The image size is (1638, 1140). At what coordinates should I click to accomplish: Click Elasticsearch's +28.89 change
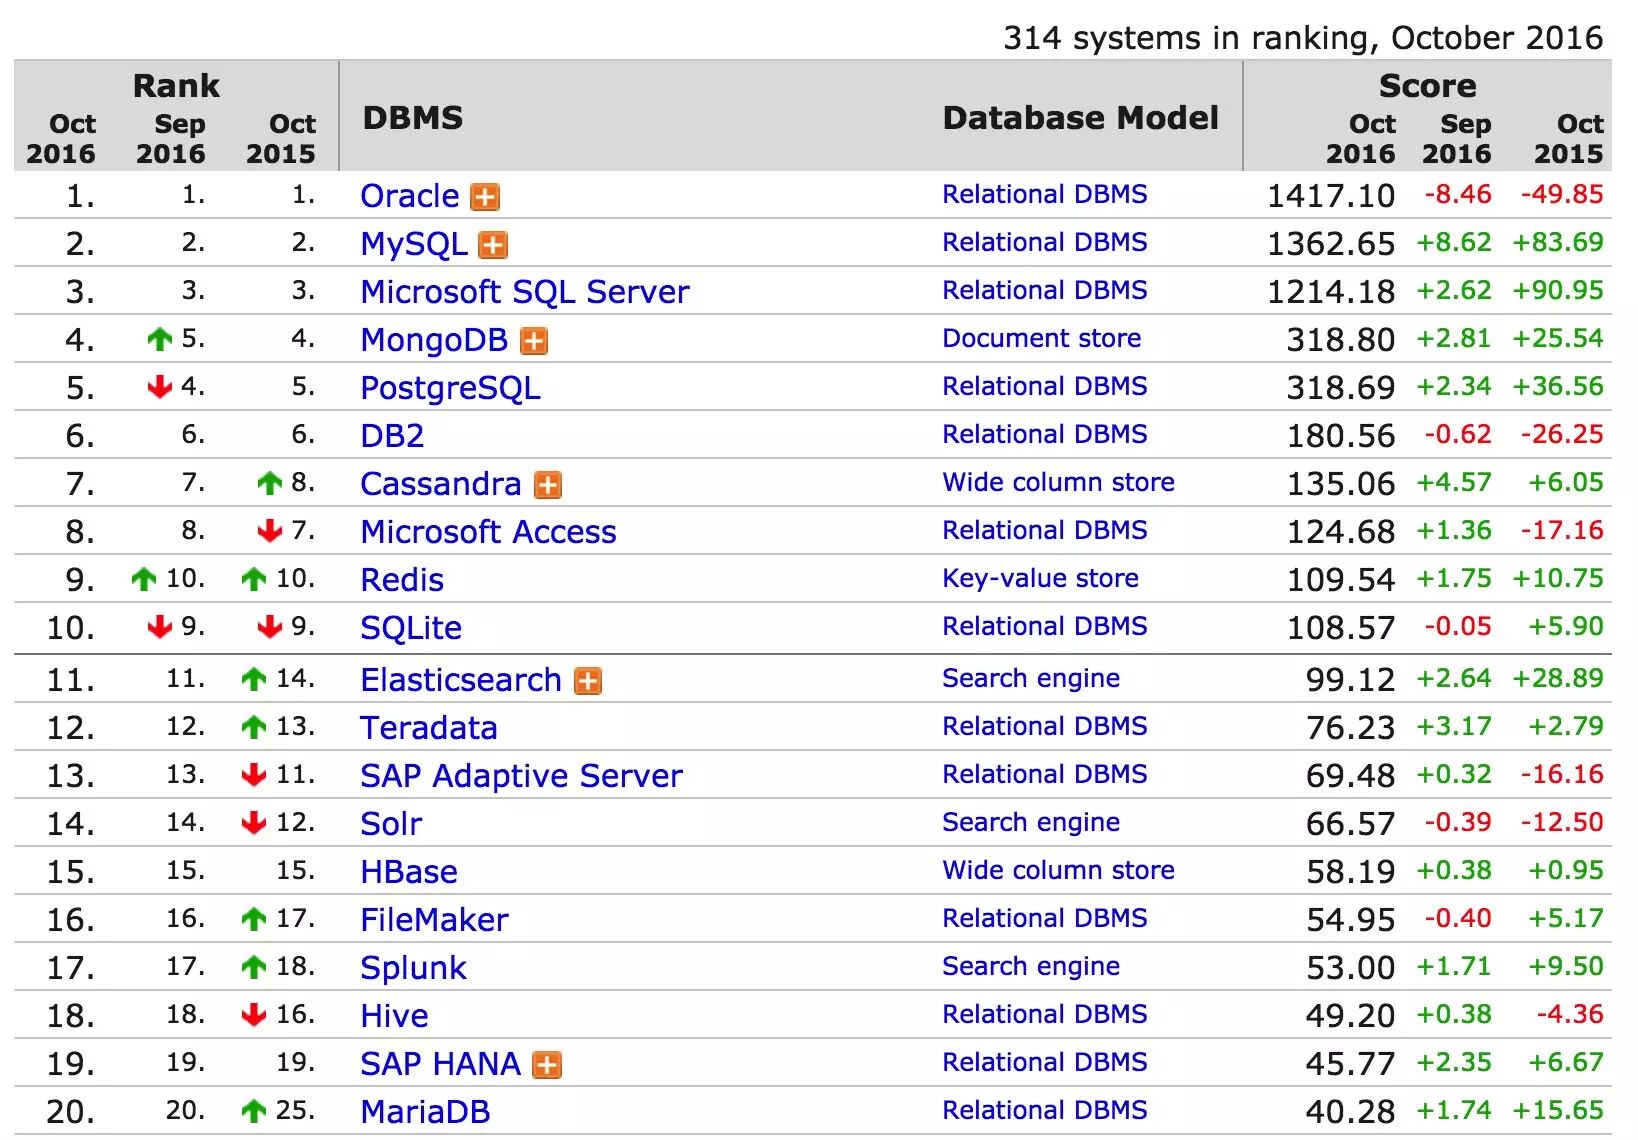[x=1558, y=678]
